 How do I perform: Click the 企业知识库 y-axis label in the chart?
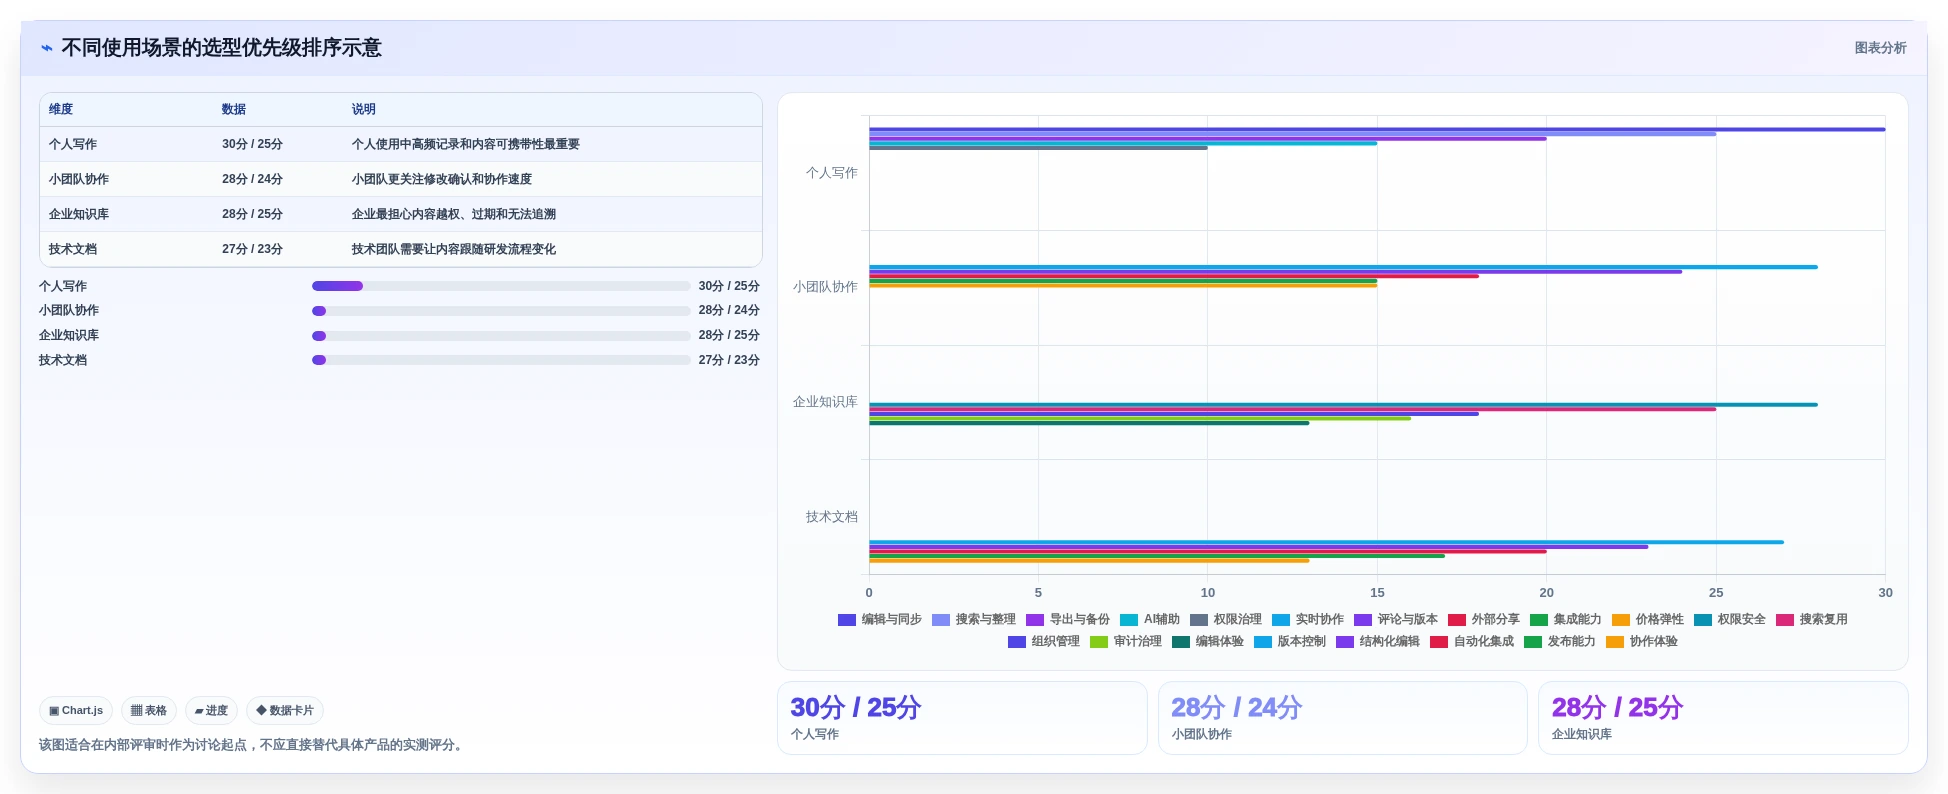coord(826,402)
